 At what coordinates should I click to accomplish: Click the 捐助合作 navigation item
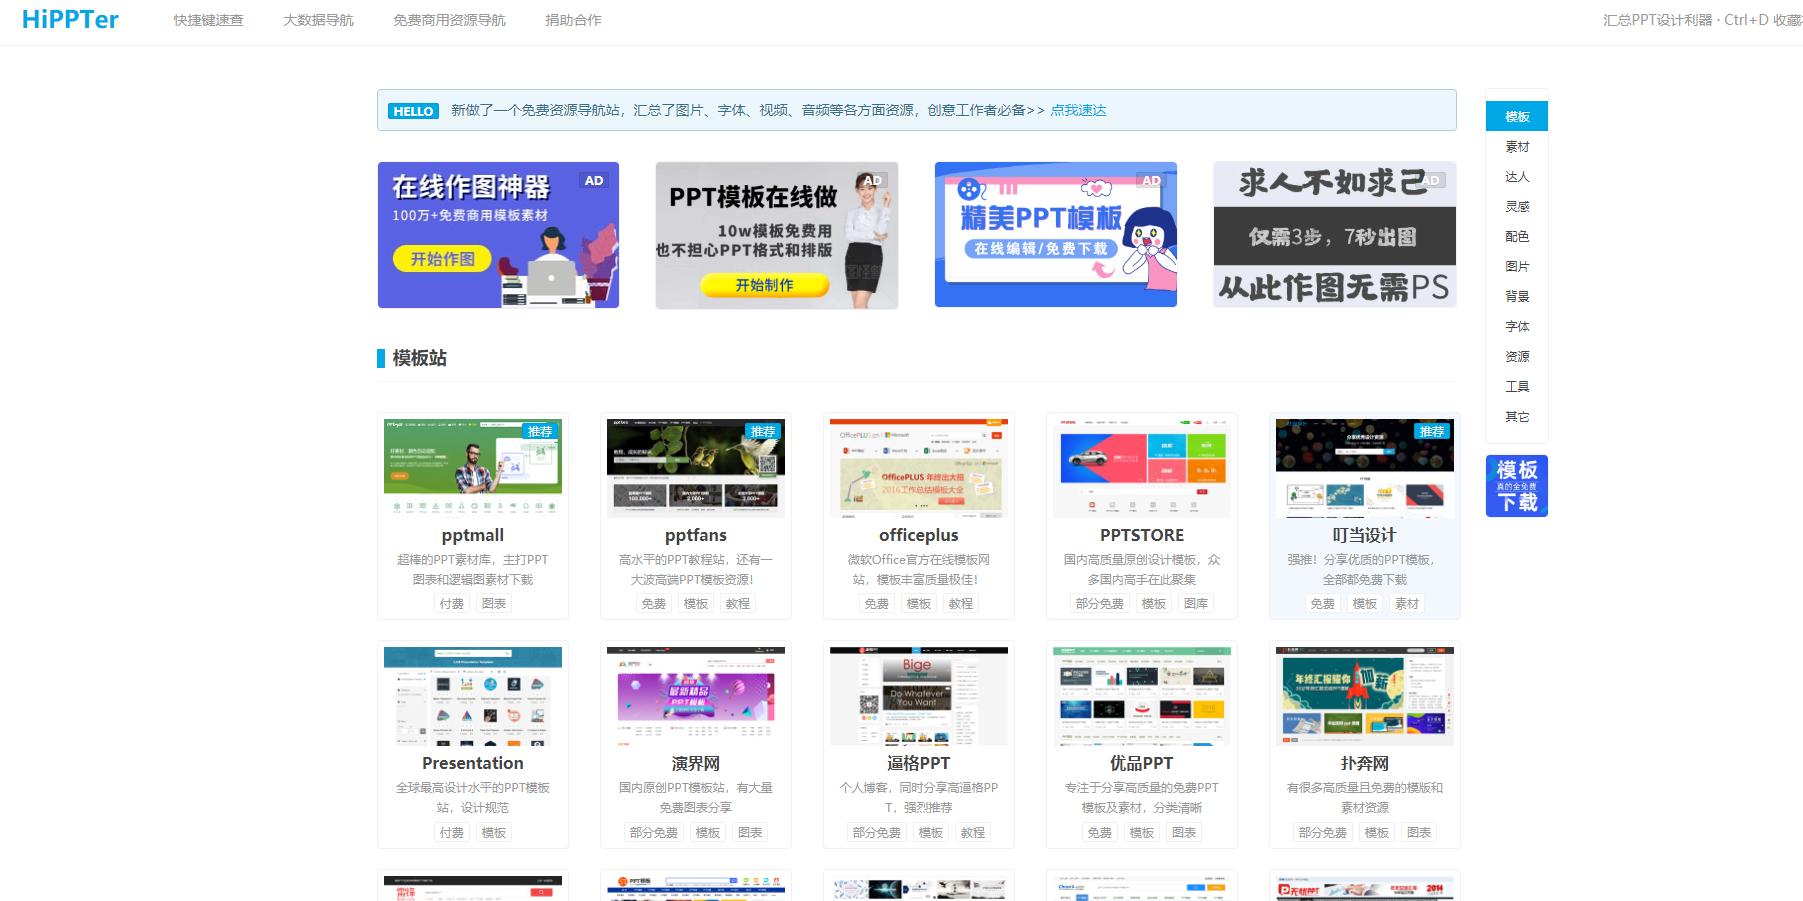pos(573,19)
